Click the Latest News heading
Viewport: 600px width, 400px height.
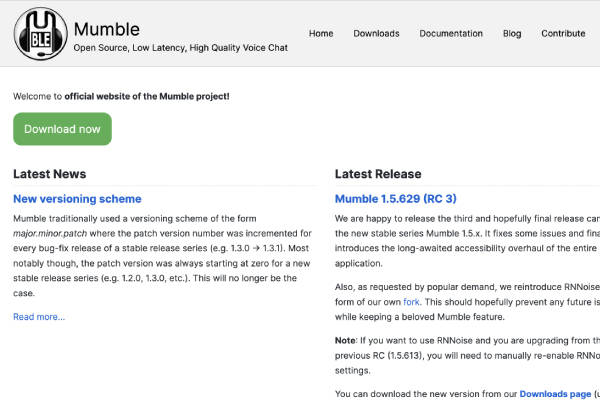50,174
